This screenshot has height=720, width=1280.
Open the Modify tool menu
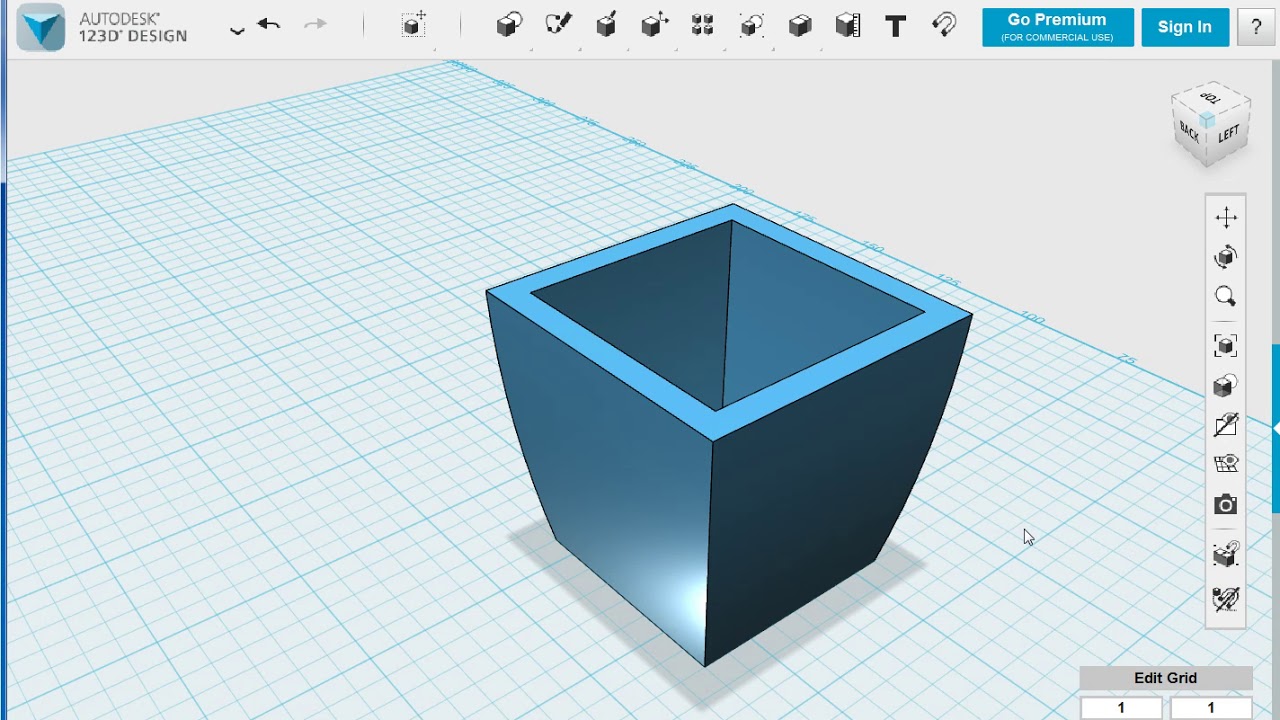click(654, 25)
